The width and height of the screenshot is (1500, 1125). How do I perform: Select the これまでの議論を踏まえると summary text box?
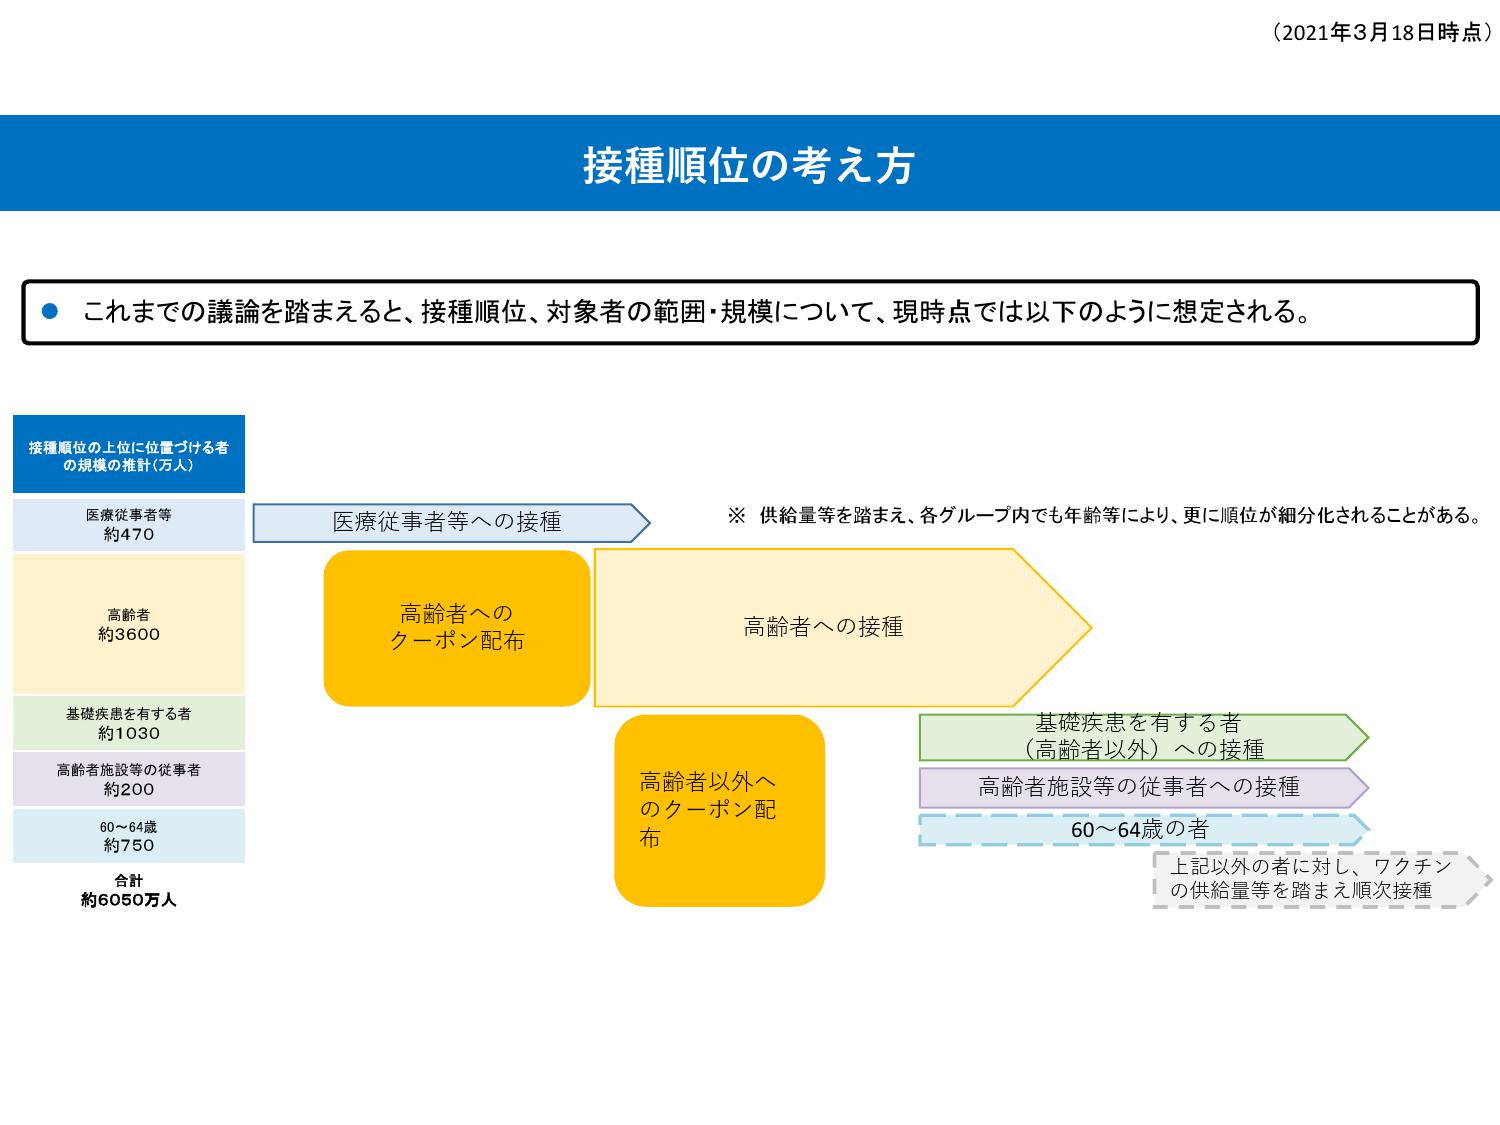click(x=750, y=312)
